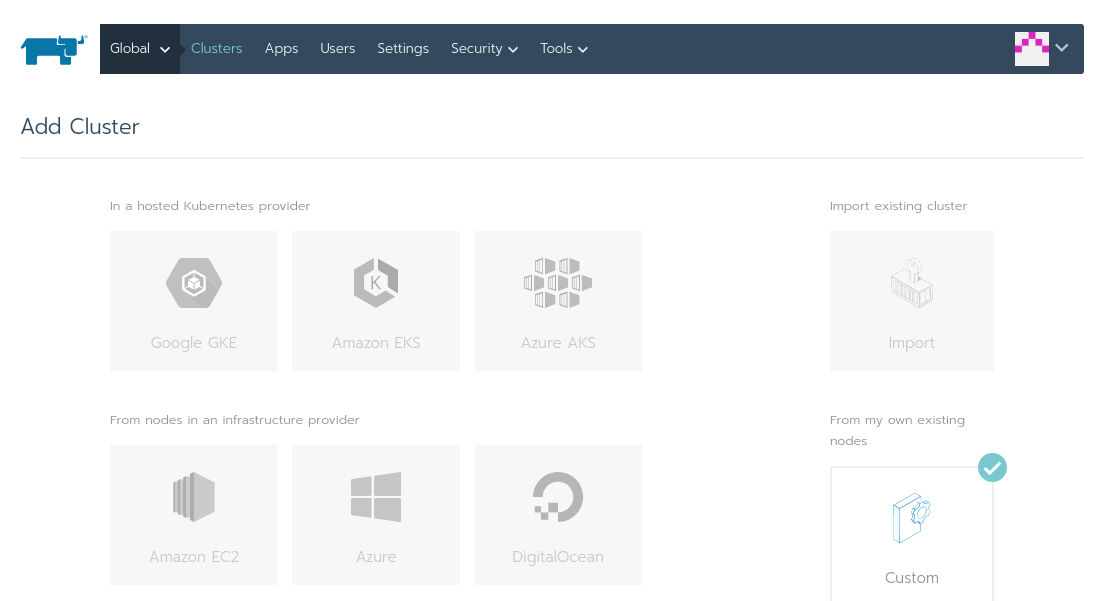The width and height of the screenshot is (1104, 601).
Task: Open the Settings page link
Action: [x=403, y=49]
